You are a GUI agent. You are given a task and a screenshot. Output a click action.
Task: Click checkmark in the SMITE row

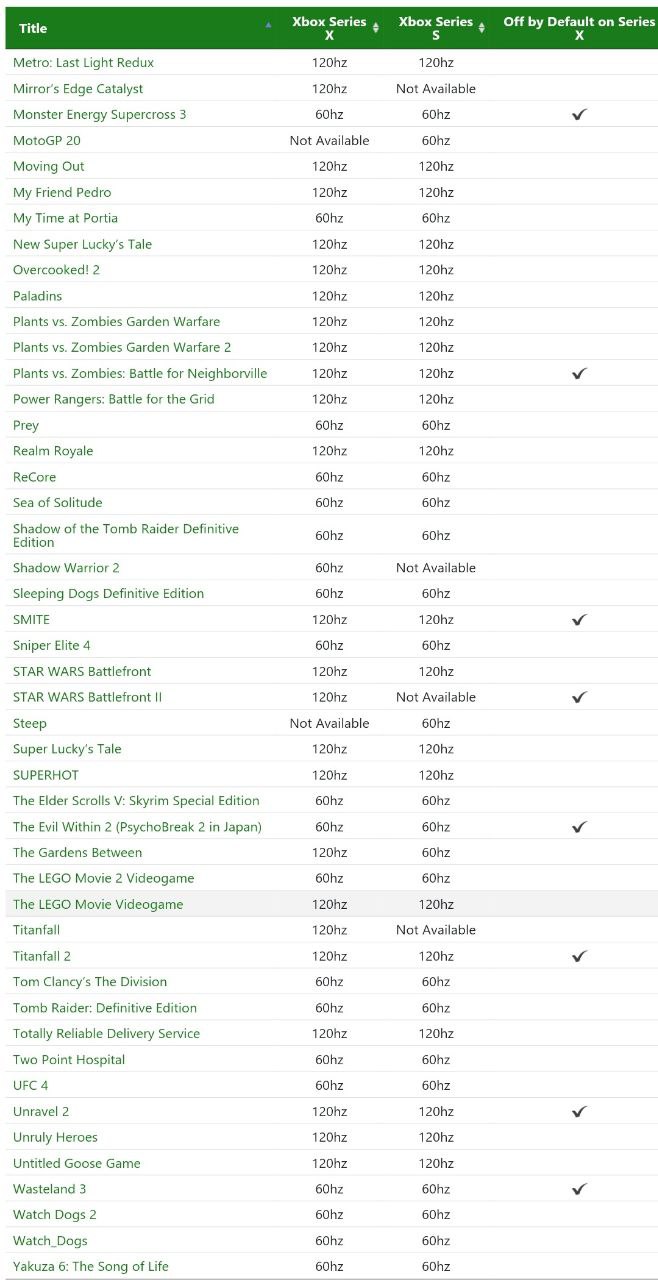(579, 620)
